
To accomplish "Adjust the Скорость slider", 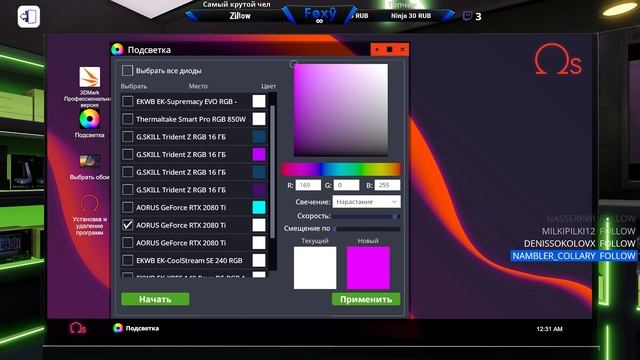I will (x=366, y=216).
